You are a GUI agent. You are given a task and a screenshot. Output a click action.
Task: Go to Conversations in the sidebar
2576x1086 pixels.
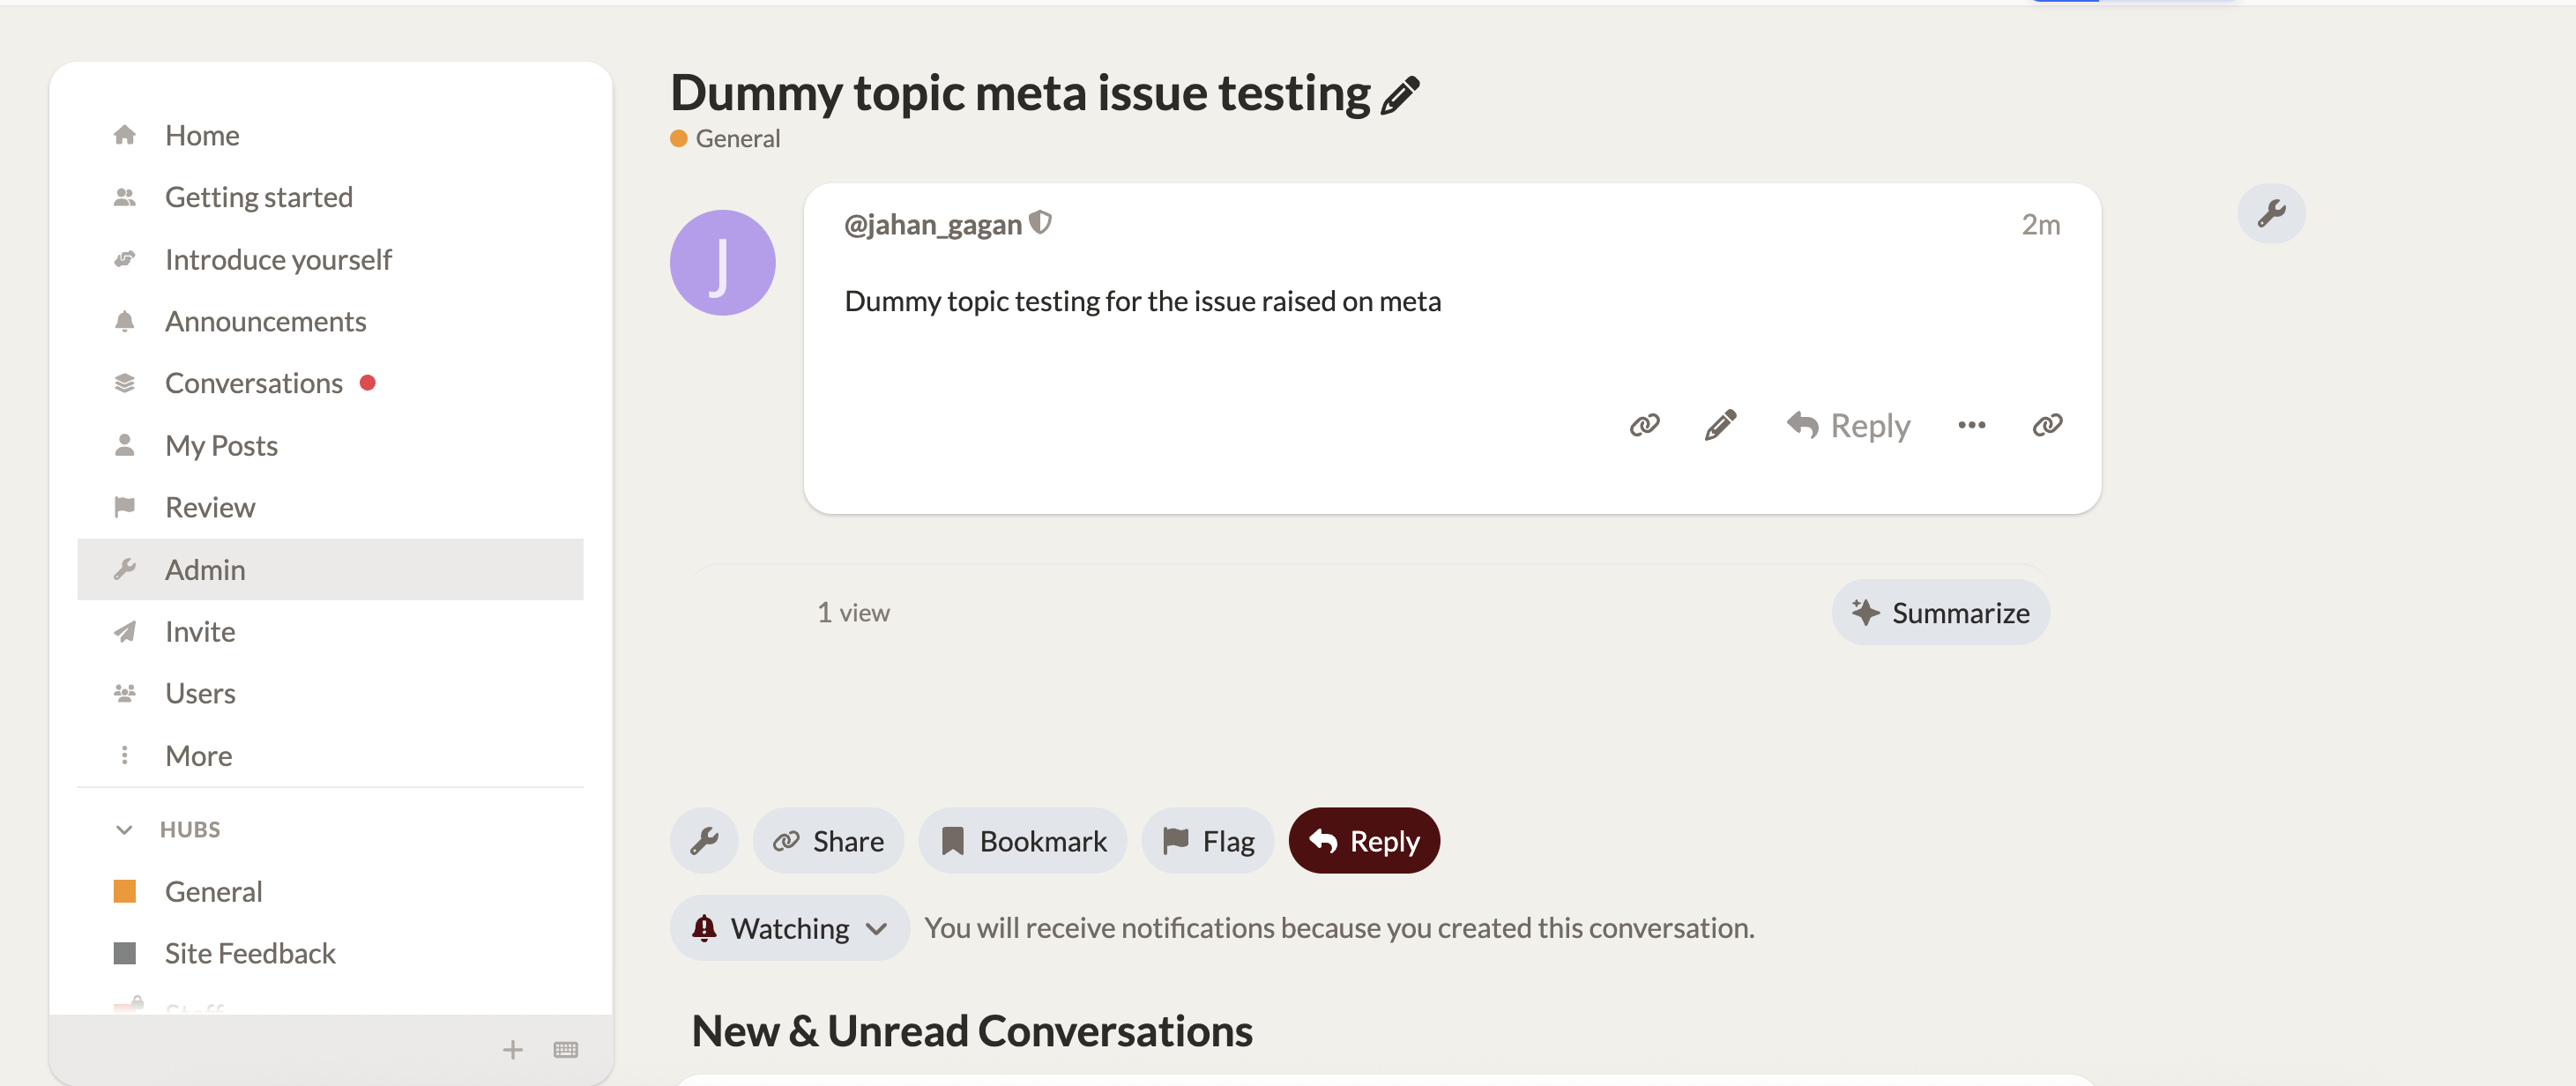pos(253,383)
